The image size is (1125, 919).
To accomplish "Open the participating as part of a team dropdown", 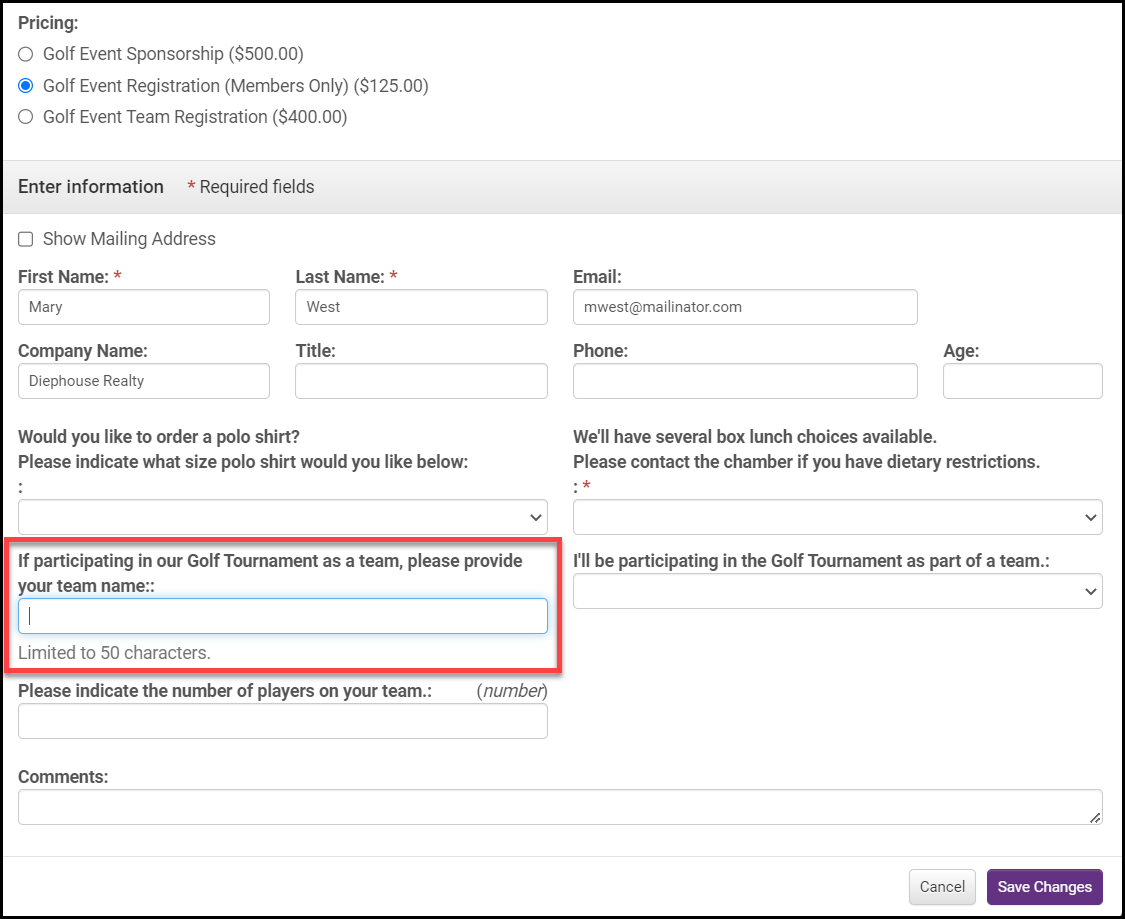I will 837,591.
